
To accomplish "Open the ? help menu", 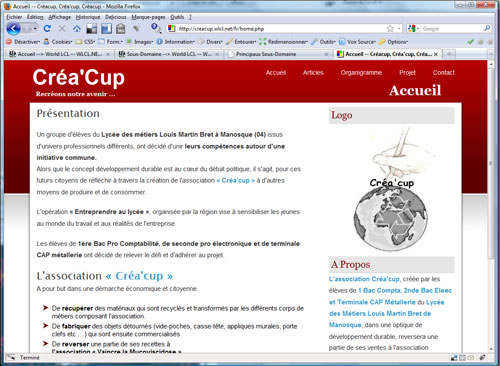I will [x=190, y=17].
